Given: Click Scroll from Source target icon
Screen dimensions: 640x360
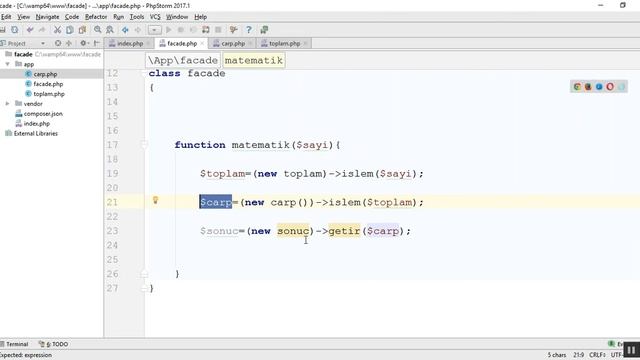Looking at the screenshot, I should [x=58, y=43].
